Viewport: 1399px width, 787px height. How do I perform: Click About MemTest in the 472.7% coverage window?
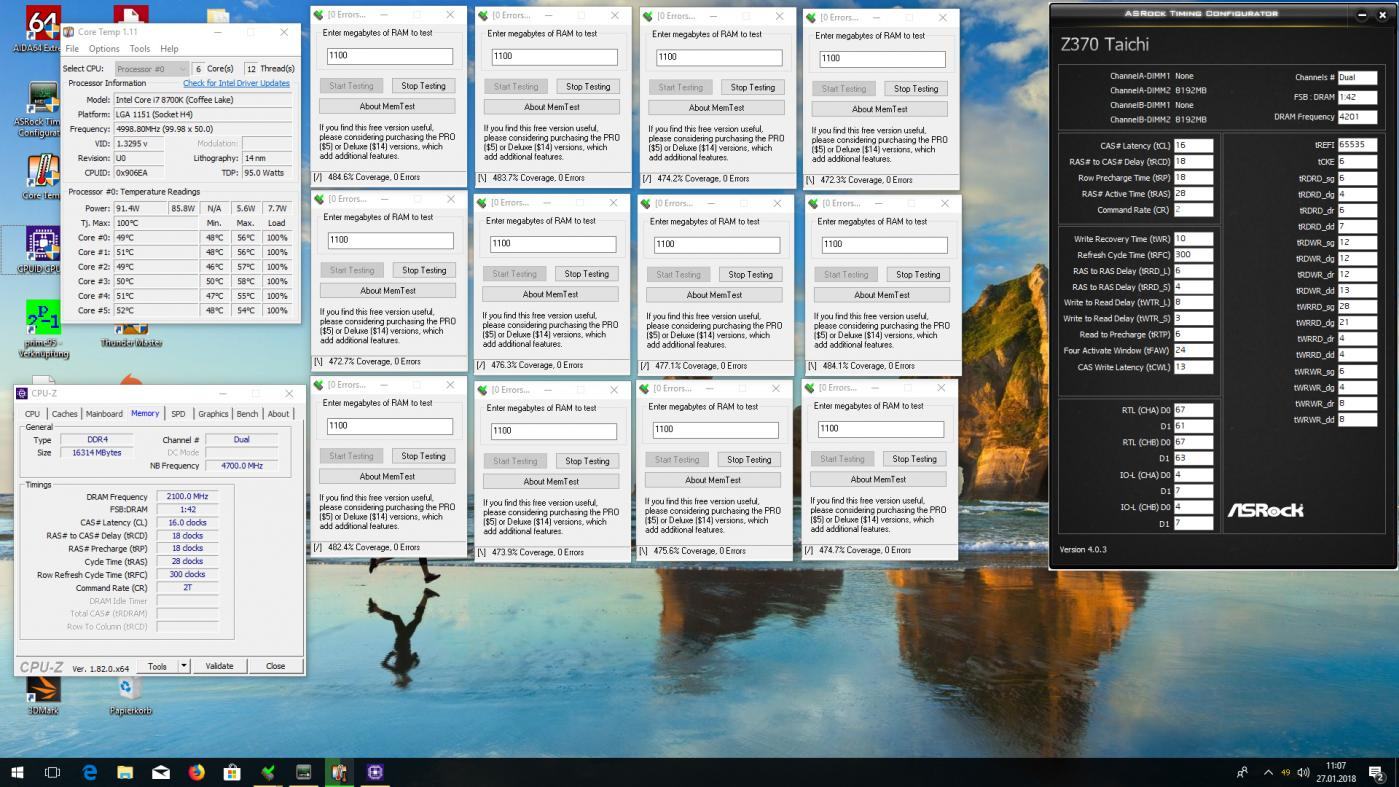388,291
